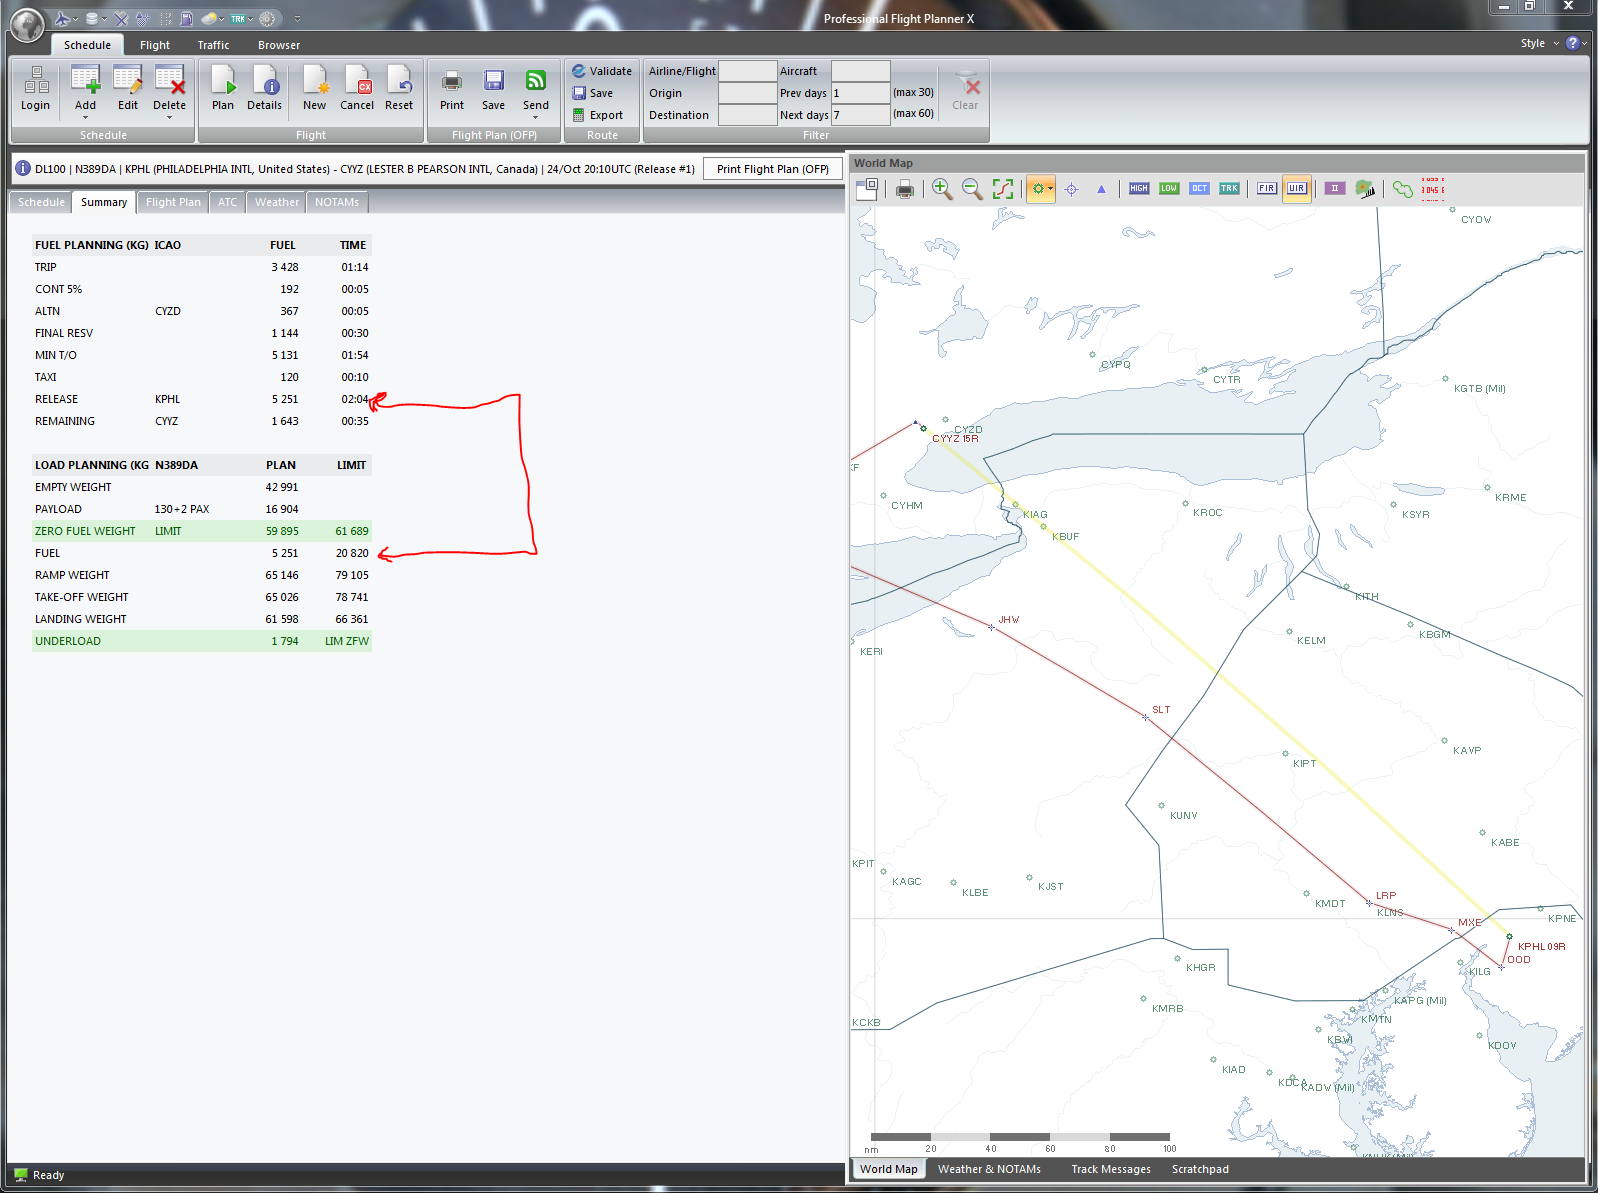
Task: Click the green cloud weather overlay icon
Action: click(x=1402, y=189)
